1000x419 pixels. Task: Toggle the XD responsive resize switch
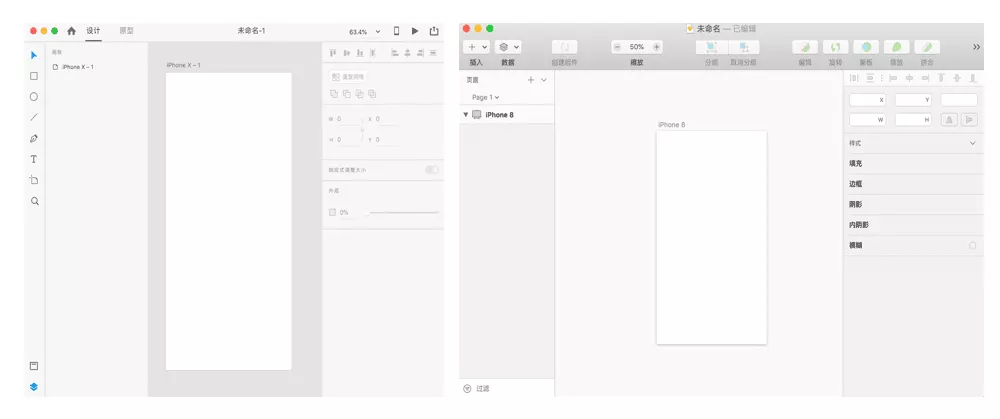coord(432,170)
